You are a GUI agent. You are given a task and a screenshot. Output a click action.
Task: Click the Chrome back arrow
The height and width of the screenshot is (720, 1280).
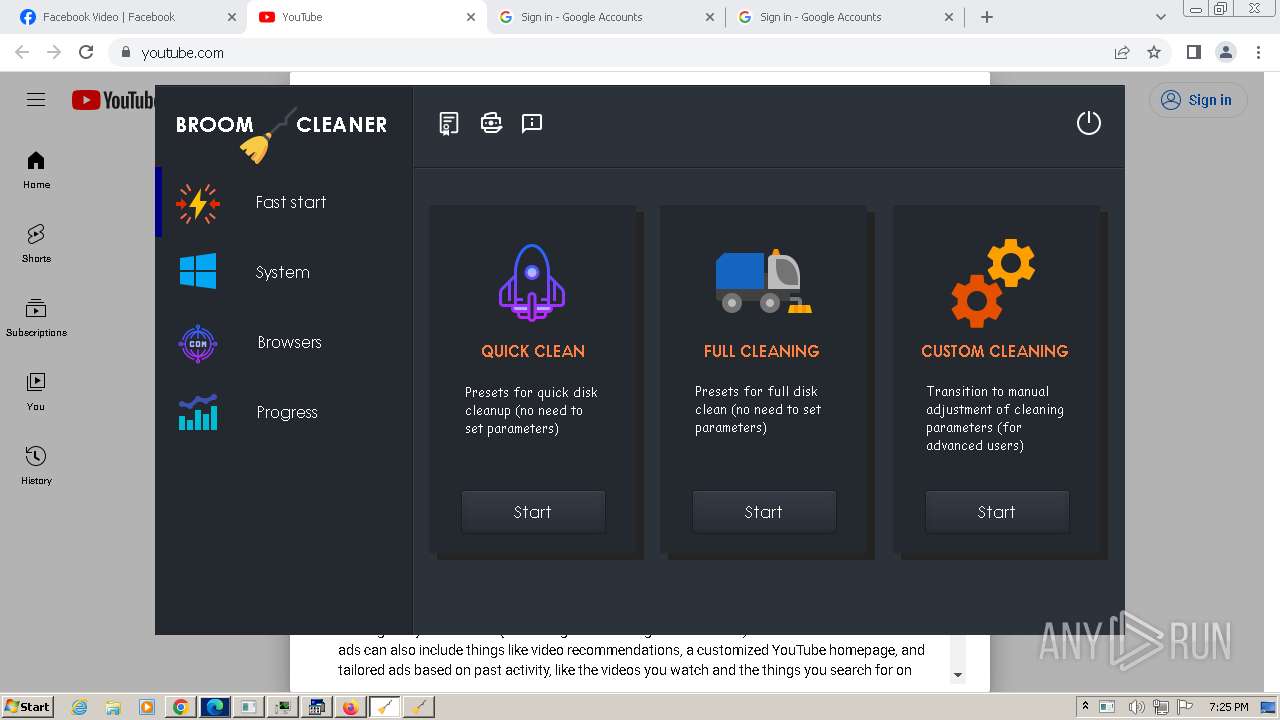(22, 52)
